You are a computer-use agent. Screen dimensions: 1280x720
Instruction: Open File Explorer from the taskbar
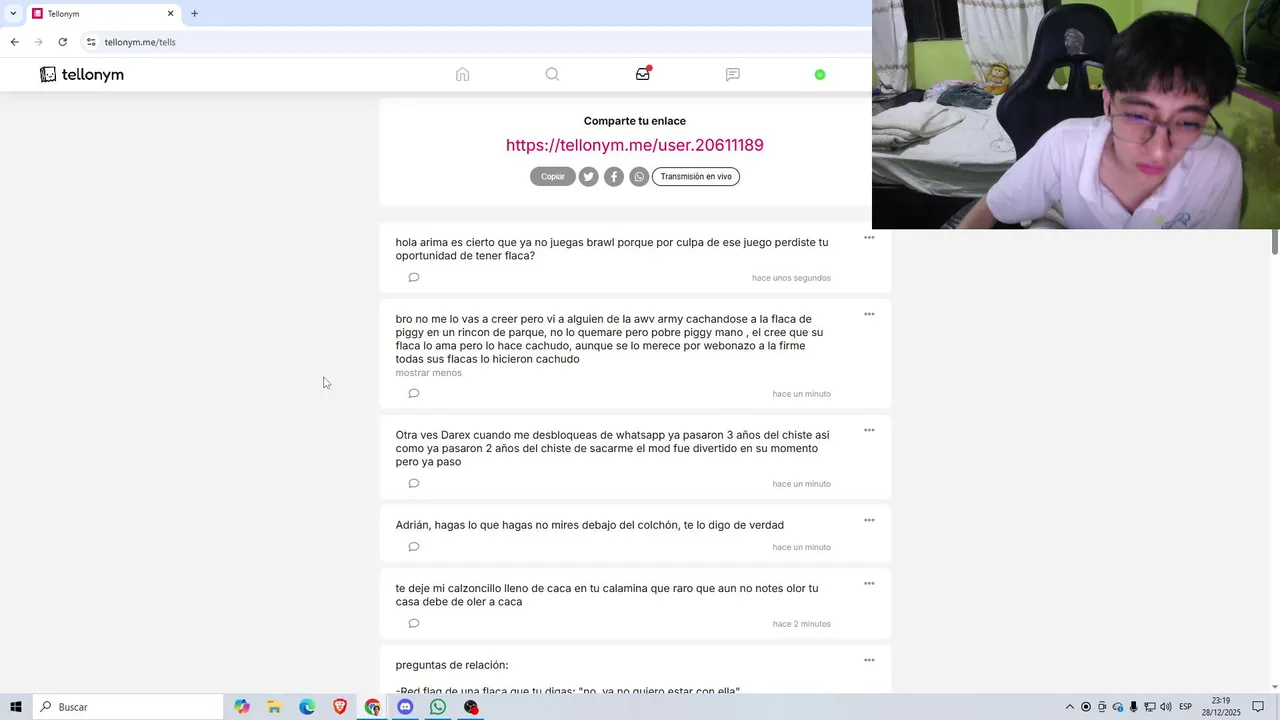coord(274,707)
